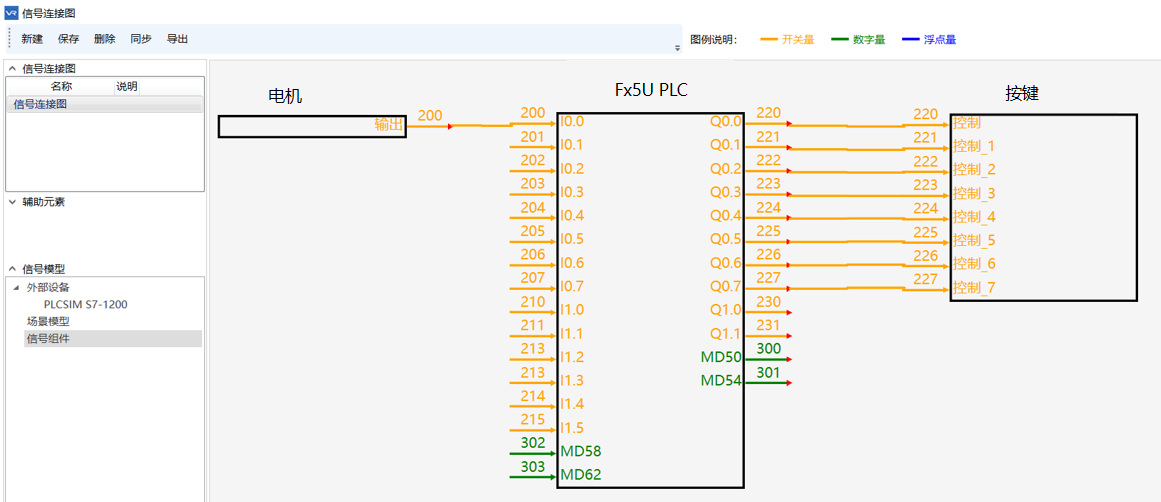Click the I1.5 input port
Image resolution: width=1161 pixels, height=502 pixels.
point(573,428)
